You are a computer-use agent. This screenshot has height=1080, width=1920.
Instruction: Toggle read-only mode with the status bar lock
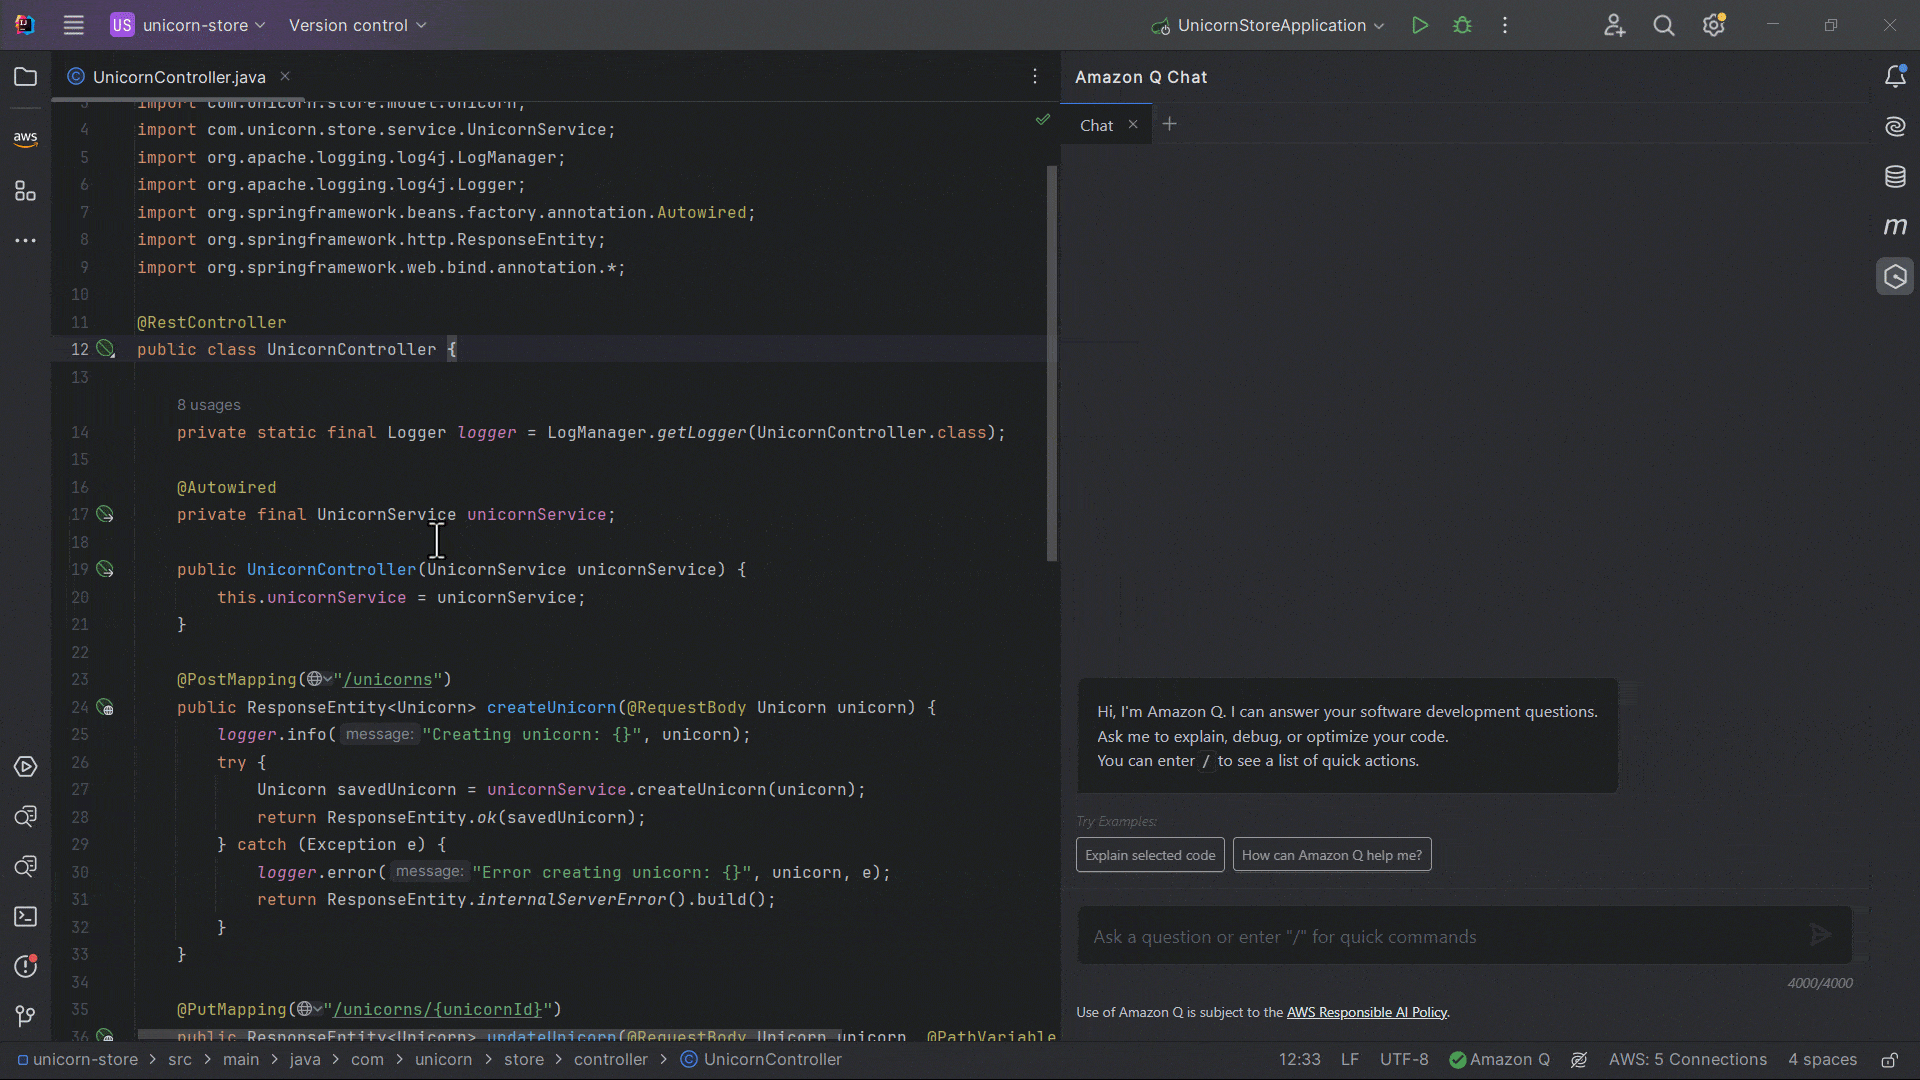click(1892, 1060)
